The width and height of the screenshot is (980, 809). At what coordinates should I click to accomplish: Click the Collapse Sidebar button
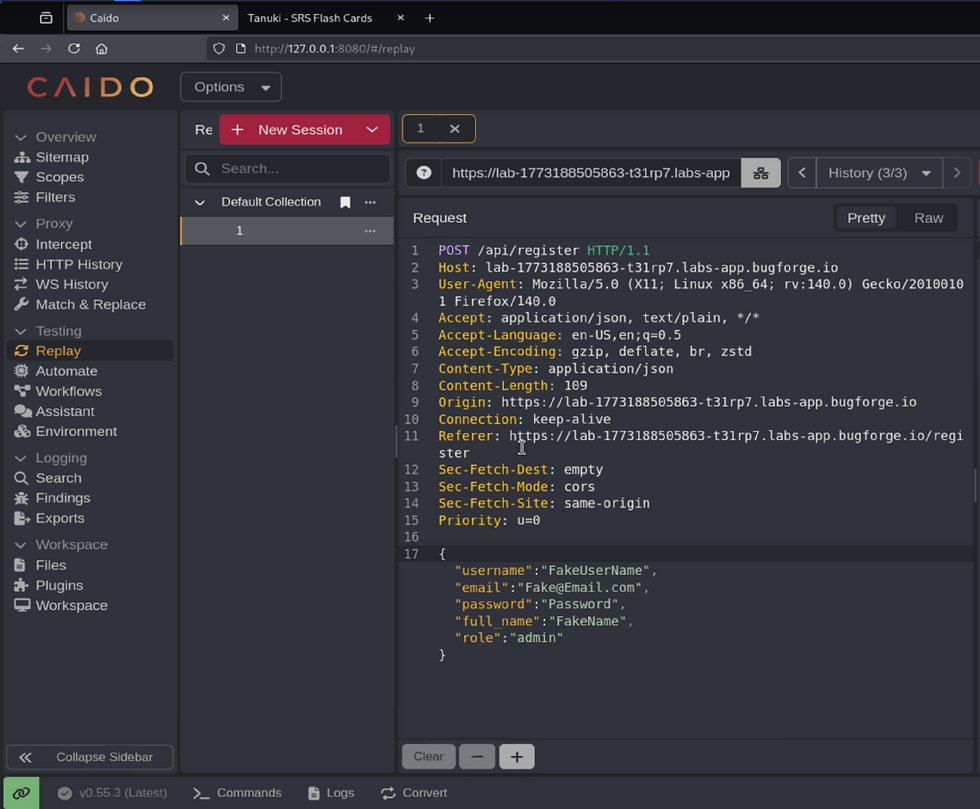click(90, 757)
